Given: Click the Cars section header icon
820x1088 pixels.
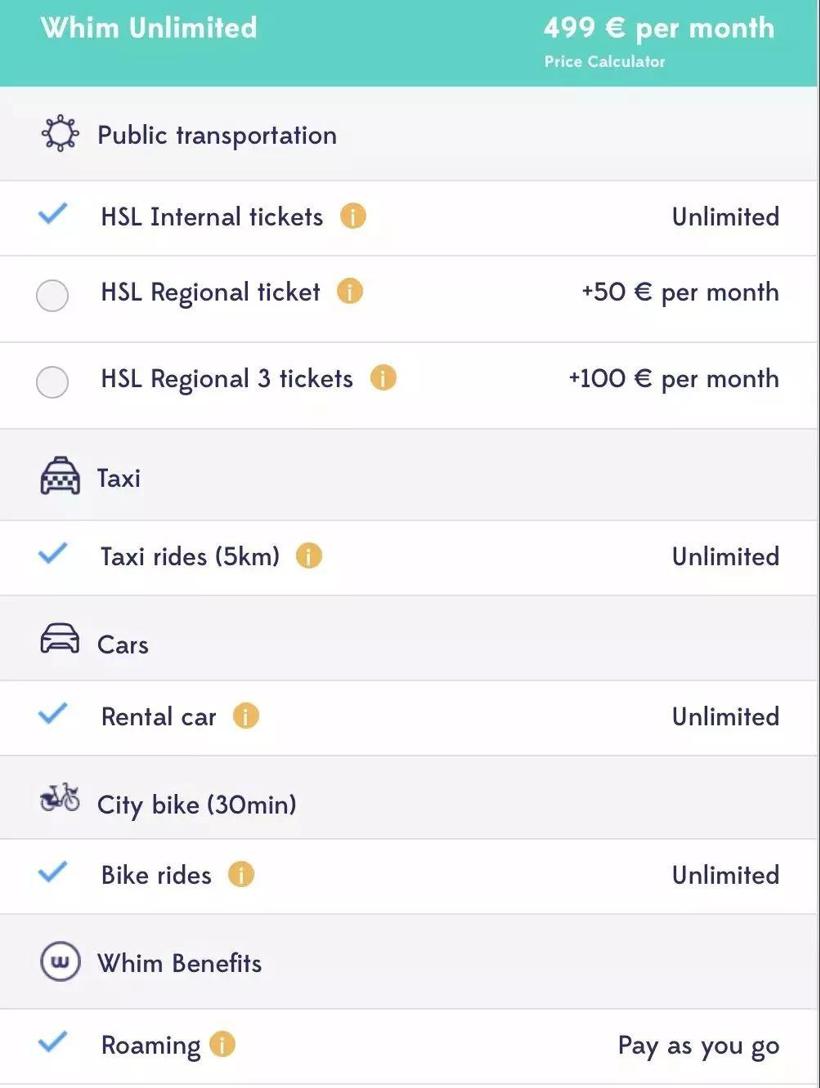Looking at the screenshot, I should [x=60, y=638].
